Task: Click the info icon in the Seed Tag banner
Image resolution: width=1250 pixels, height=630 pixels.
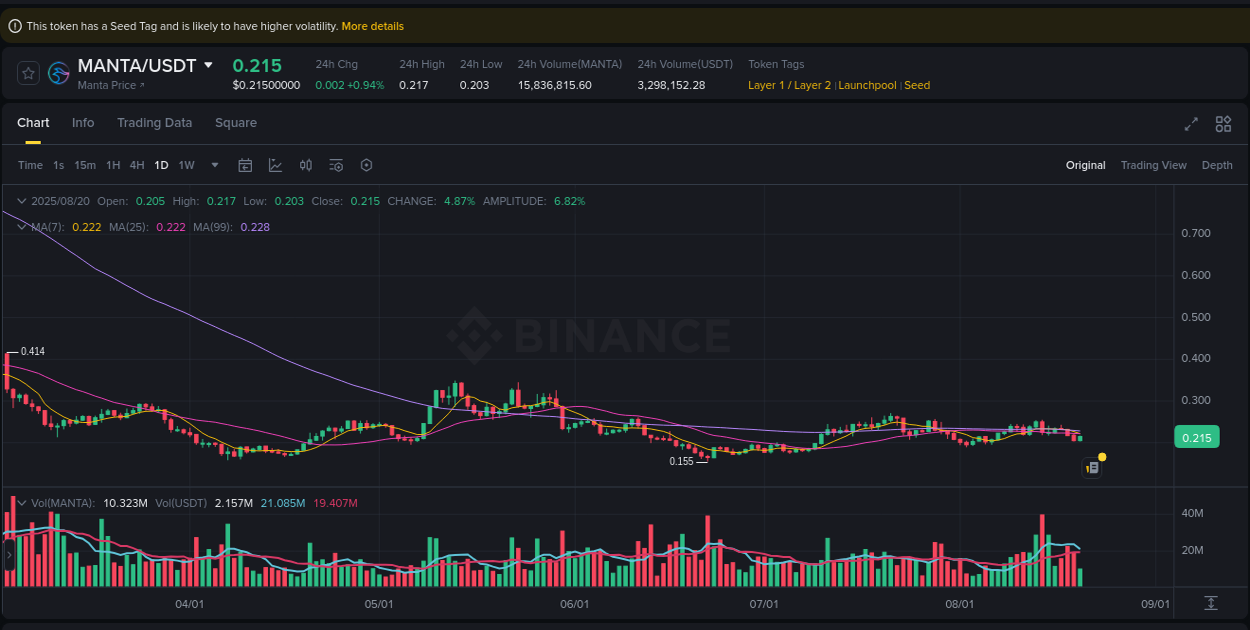Action: pyautogui.click(x=13, y=25)
